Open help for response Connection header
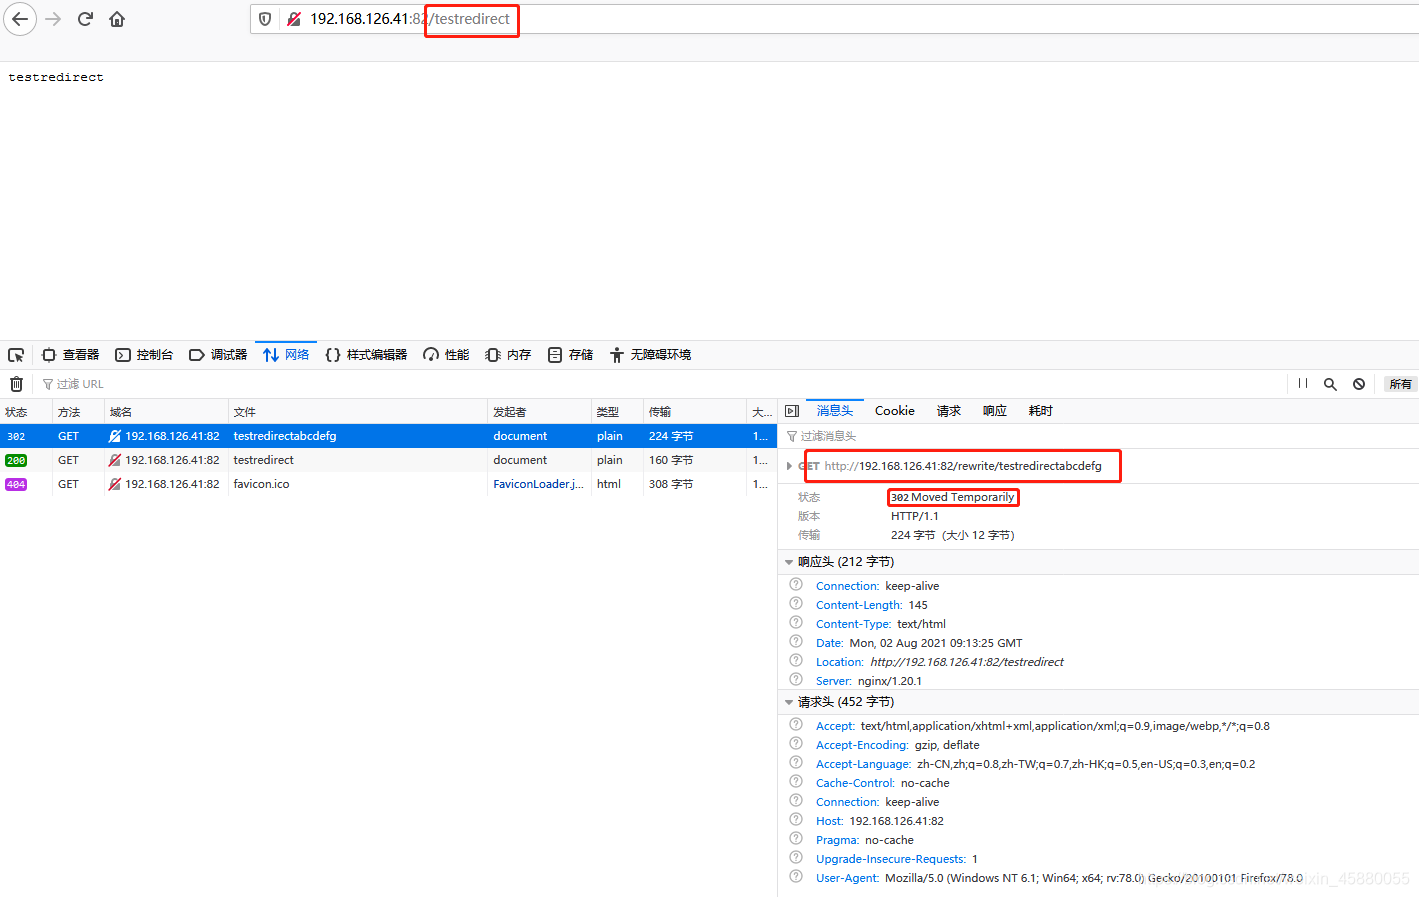 pyautogui.click(x=796, y=585)
